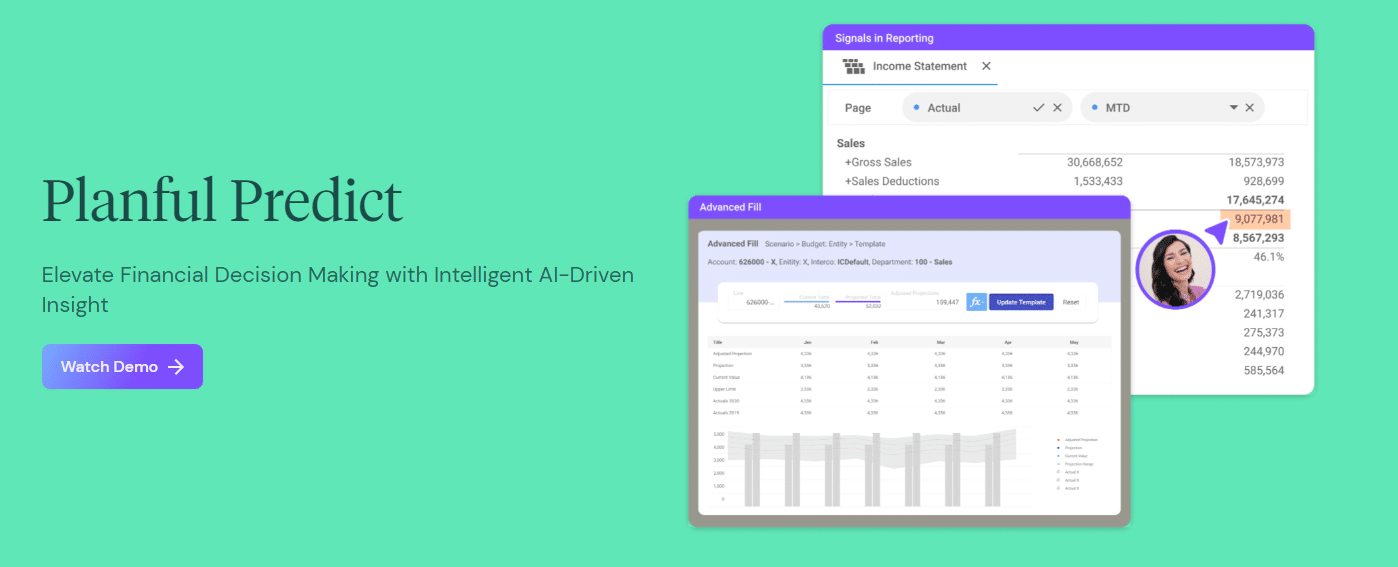This screenshot has height=567, width=1398.
Task: Close the Income Statement tab
Action: point(986,66)
